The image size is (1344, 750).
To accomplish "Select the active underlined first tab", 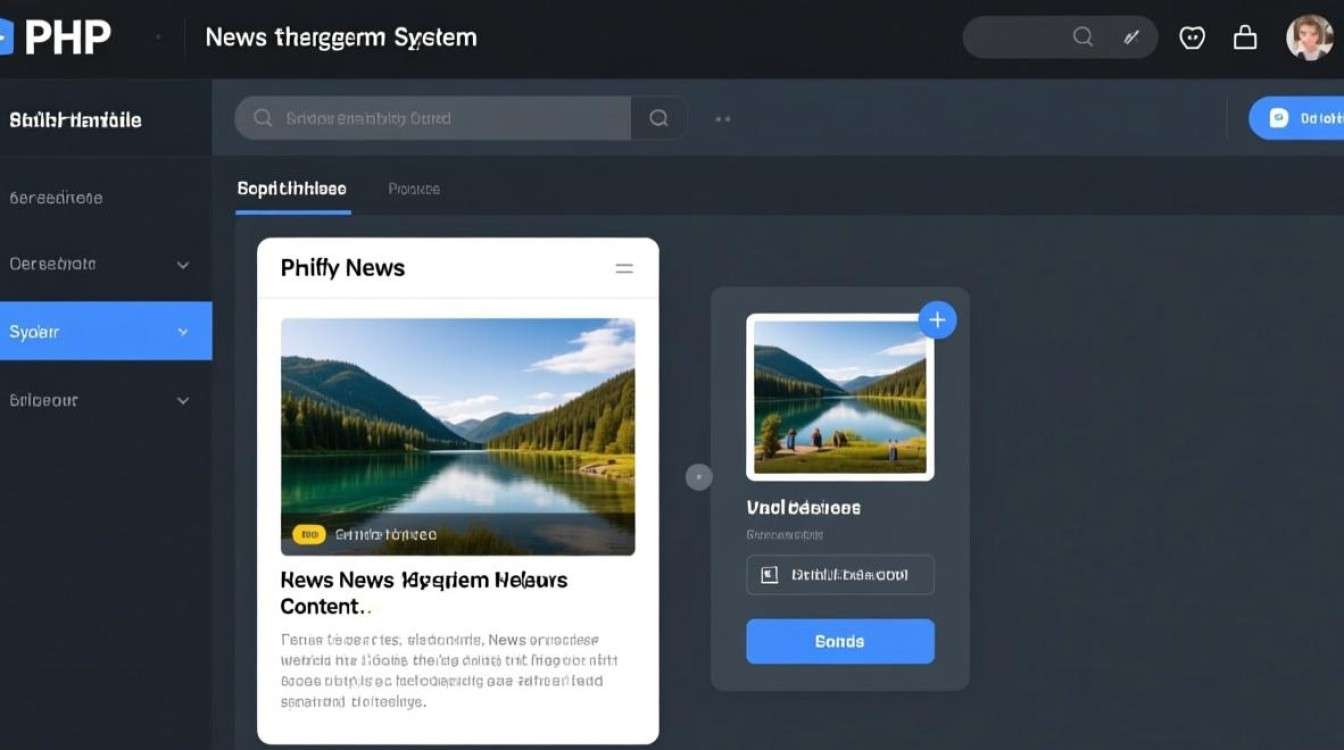I will point(292,189).
